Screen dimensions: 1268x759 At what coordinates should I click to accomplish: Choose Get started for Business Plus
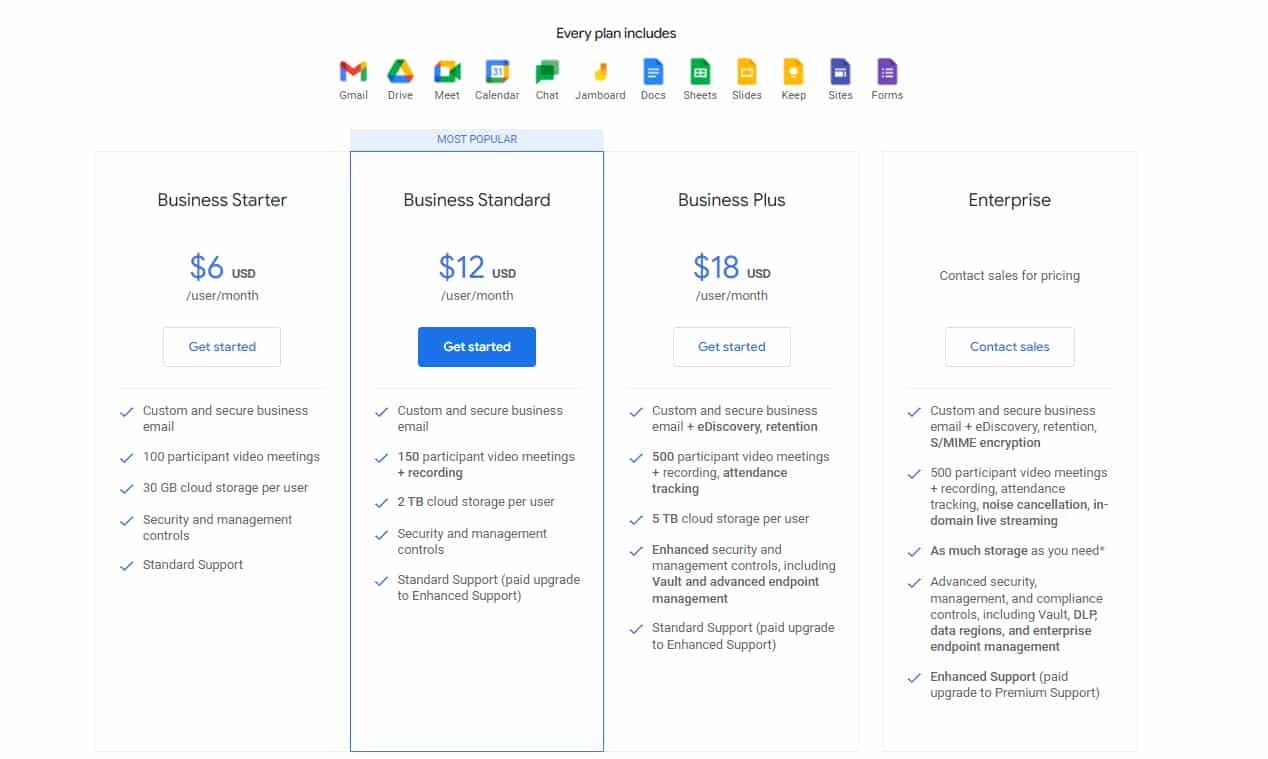(x=732, y=347)
